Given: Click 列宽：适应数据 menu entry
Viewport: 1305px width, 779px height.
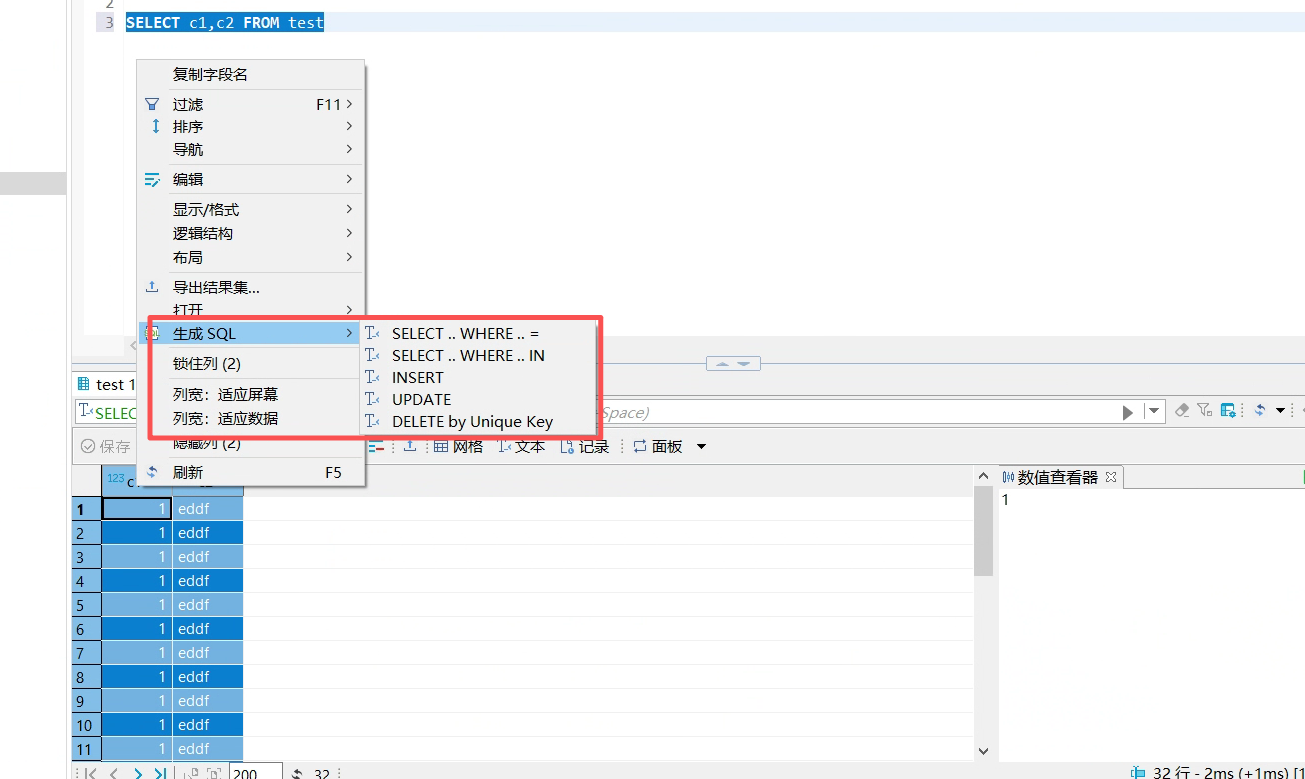Looking at the screenshot, I should click(x=225, y=418).
